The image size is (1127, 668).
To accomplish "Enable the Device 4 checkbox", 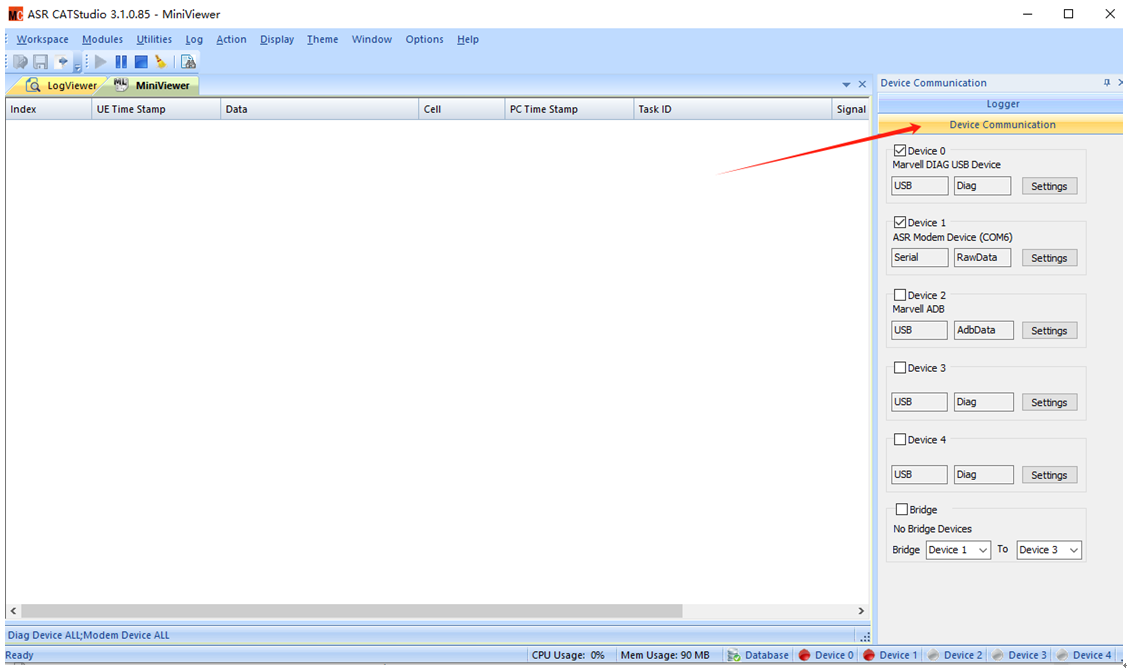I will 900,439.
